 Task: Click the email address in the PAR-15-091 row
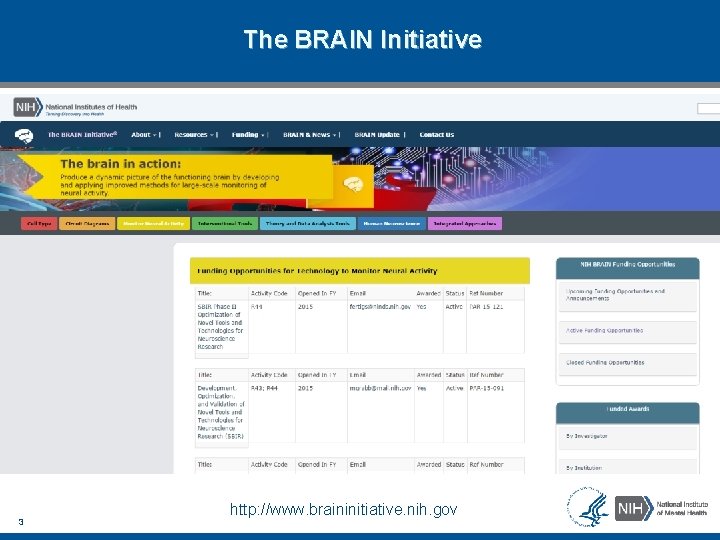pyautogui.click(x=380, y=388)
